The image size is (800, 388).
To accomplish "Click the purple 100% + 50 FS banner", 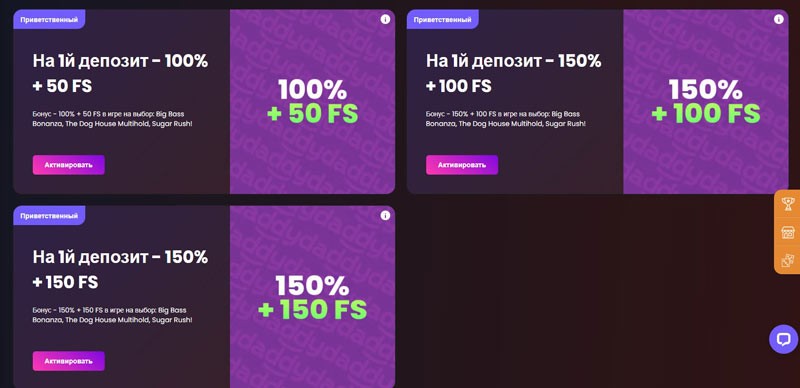I will (x=312, y=102).
